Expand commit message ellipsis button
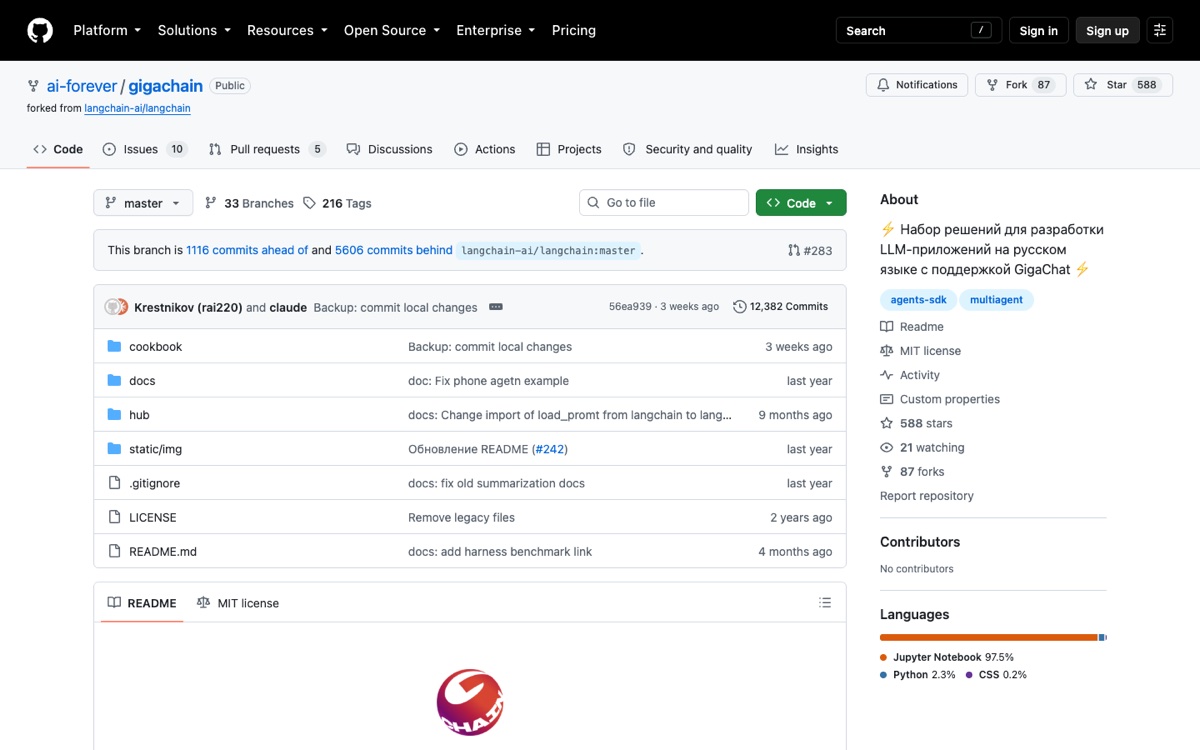Screen dimensions: 1200x750 (496, 307)
